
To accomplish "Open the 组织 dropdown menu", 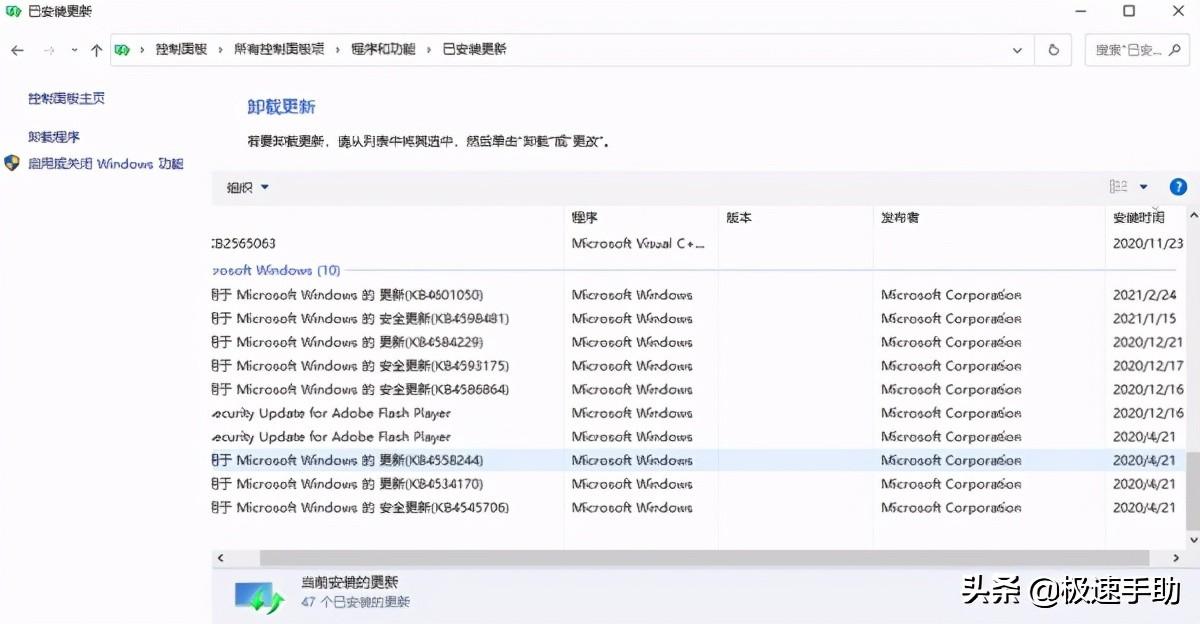I will (x=244, y=187).
